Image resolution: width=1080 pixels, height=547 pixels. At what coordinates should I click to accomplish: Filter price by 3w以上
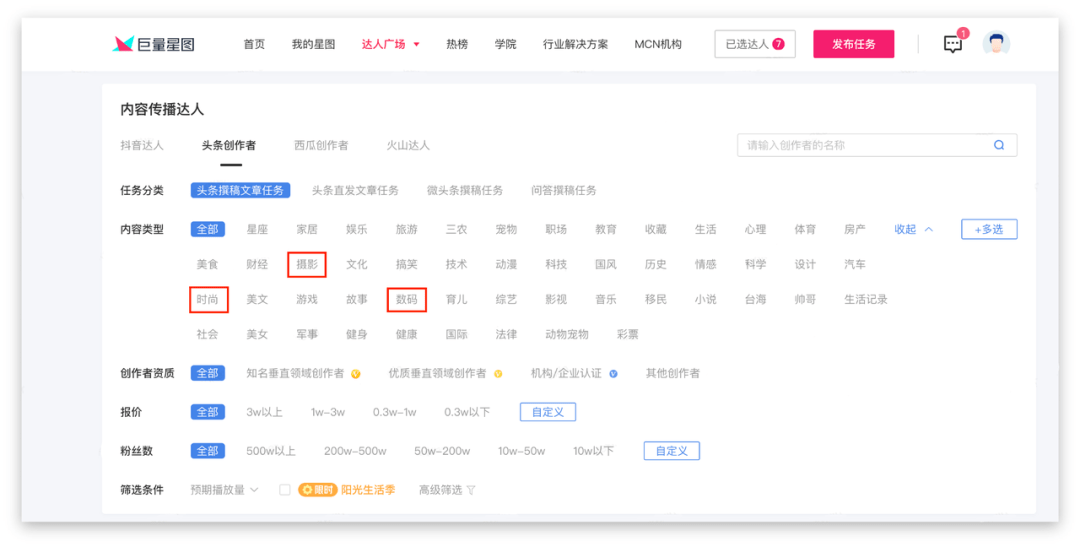(264, 412)
